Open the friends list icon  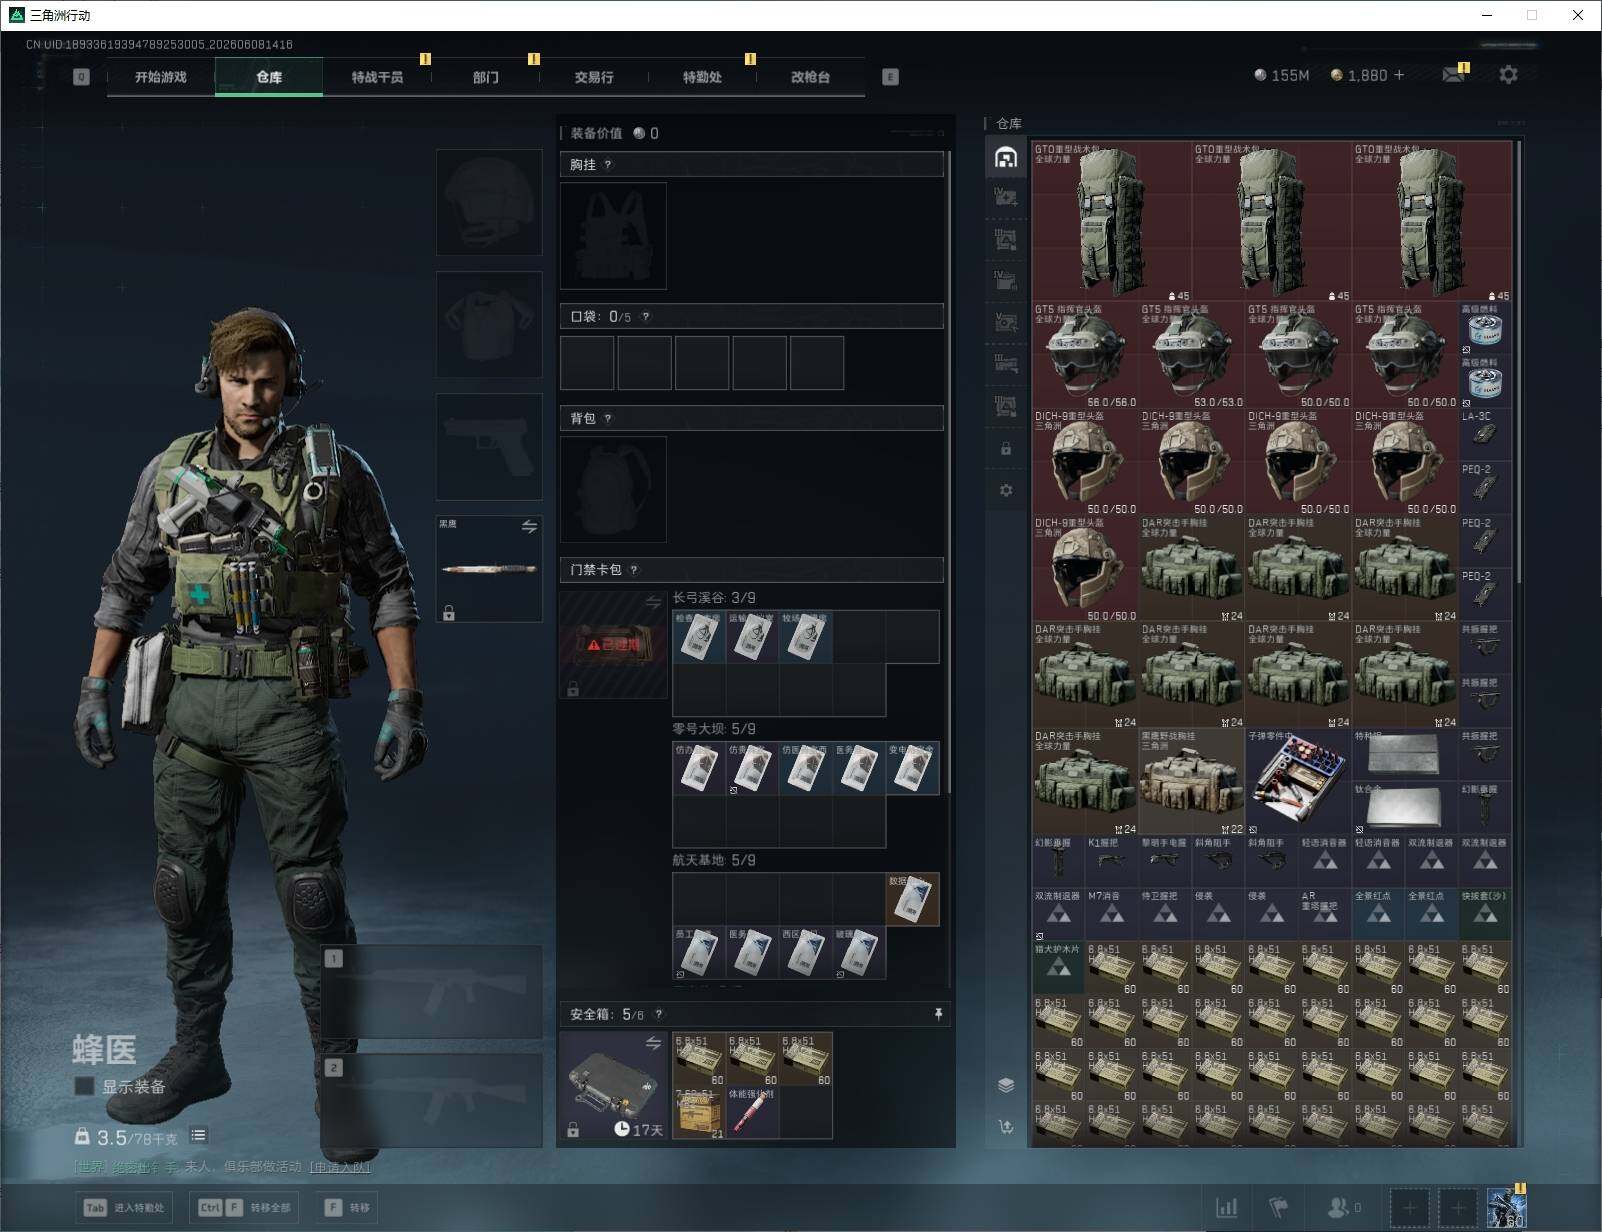(1338, 1208)
